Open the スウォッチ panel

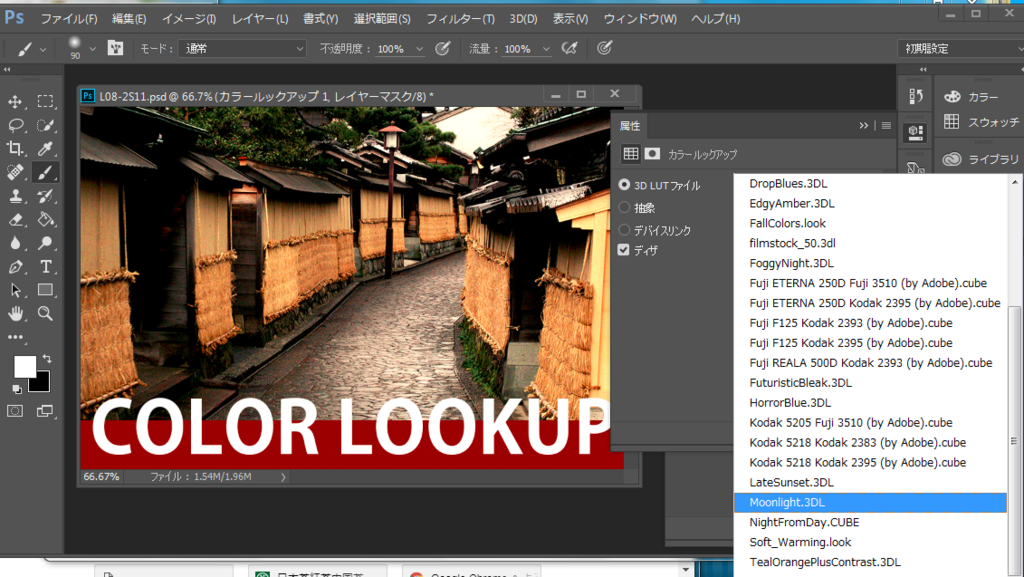coord(980,122)
